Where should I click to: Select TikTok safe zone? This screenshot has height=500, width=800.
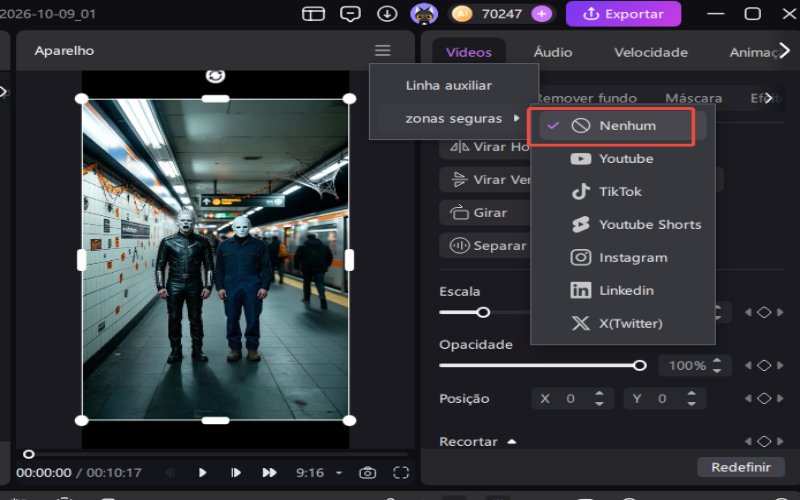click(x=622, y=192)
